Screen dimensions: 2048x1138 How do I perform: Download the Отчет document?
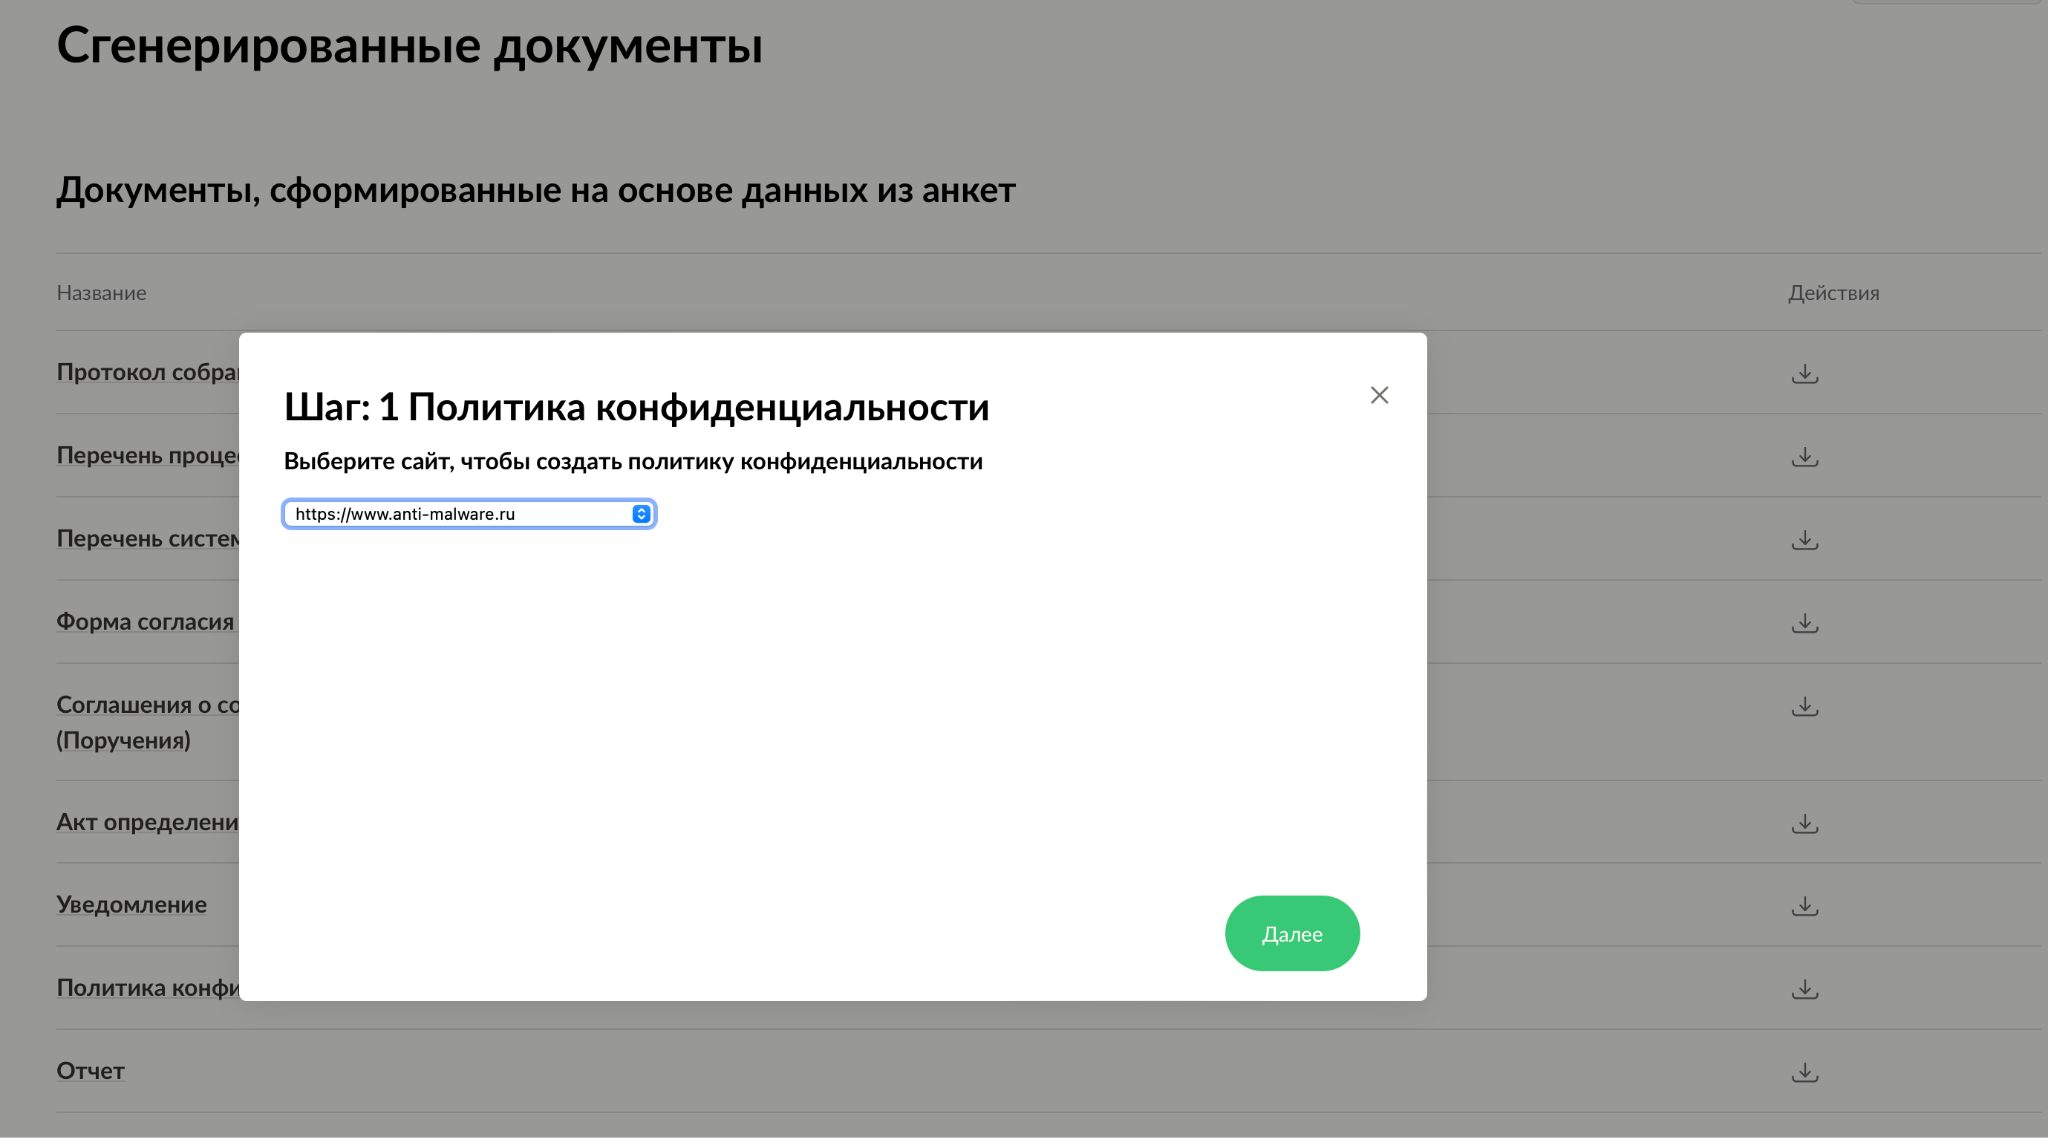click(x=1804, y=1072)
